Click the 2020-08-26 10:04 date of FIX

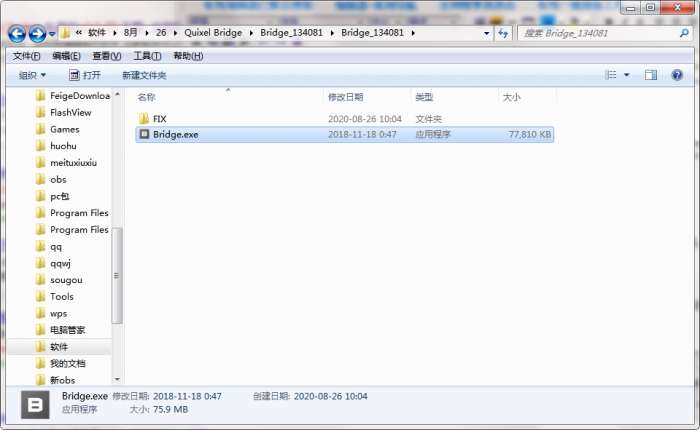point(365,119)
